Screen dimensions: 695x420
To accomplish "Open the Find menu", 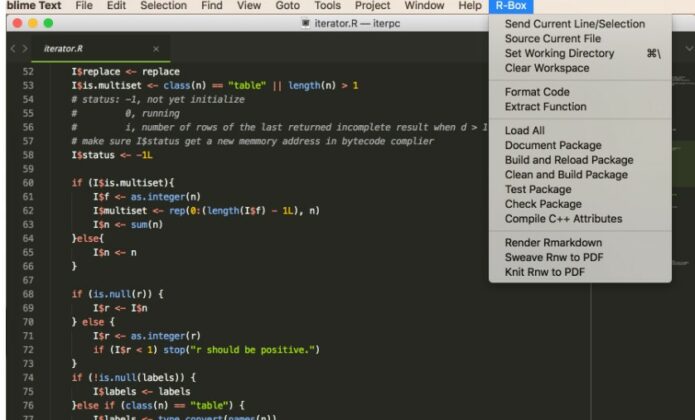I will point(211,6).
